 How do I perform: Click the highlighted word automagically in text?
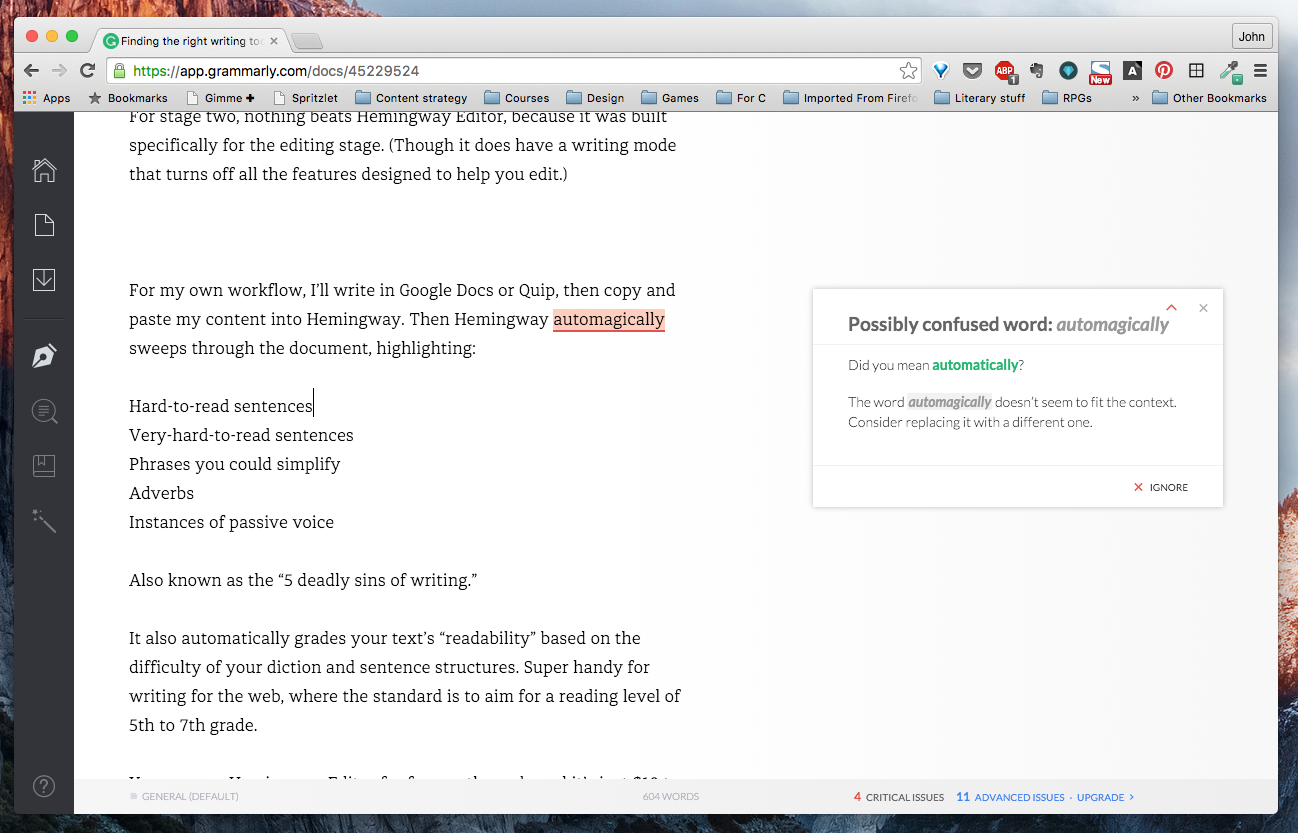[609, 320]
